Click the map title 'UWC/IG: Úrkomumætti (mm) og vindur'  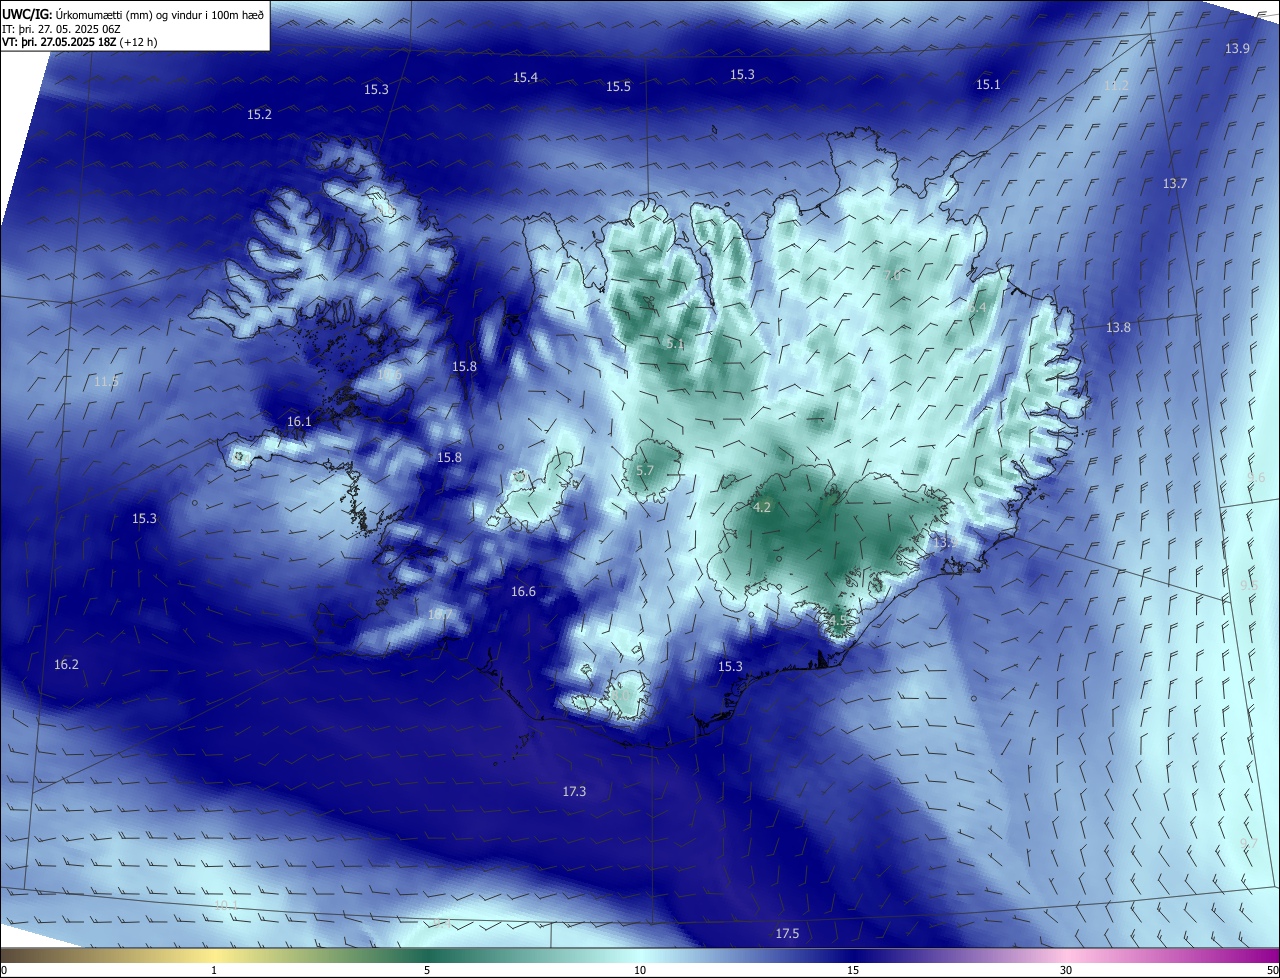click(133, 13)
